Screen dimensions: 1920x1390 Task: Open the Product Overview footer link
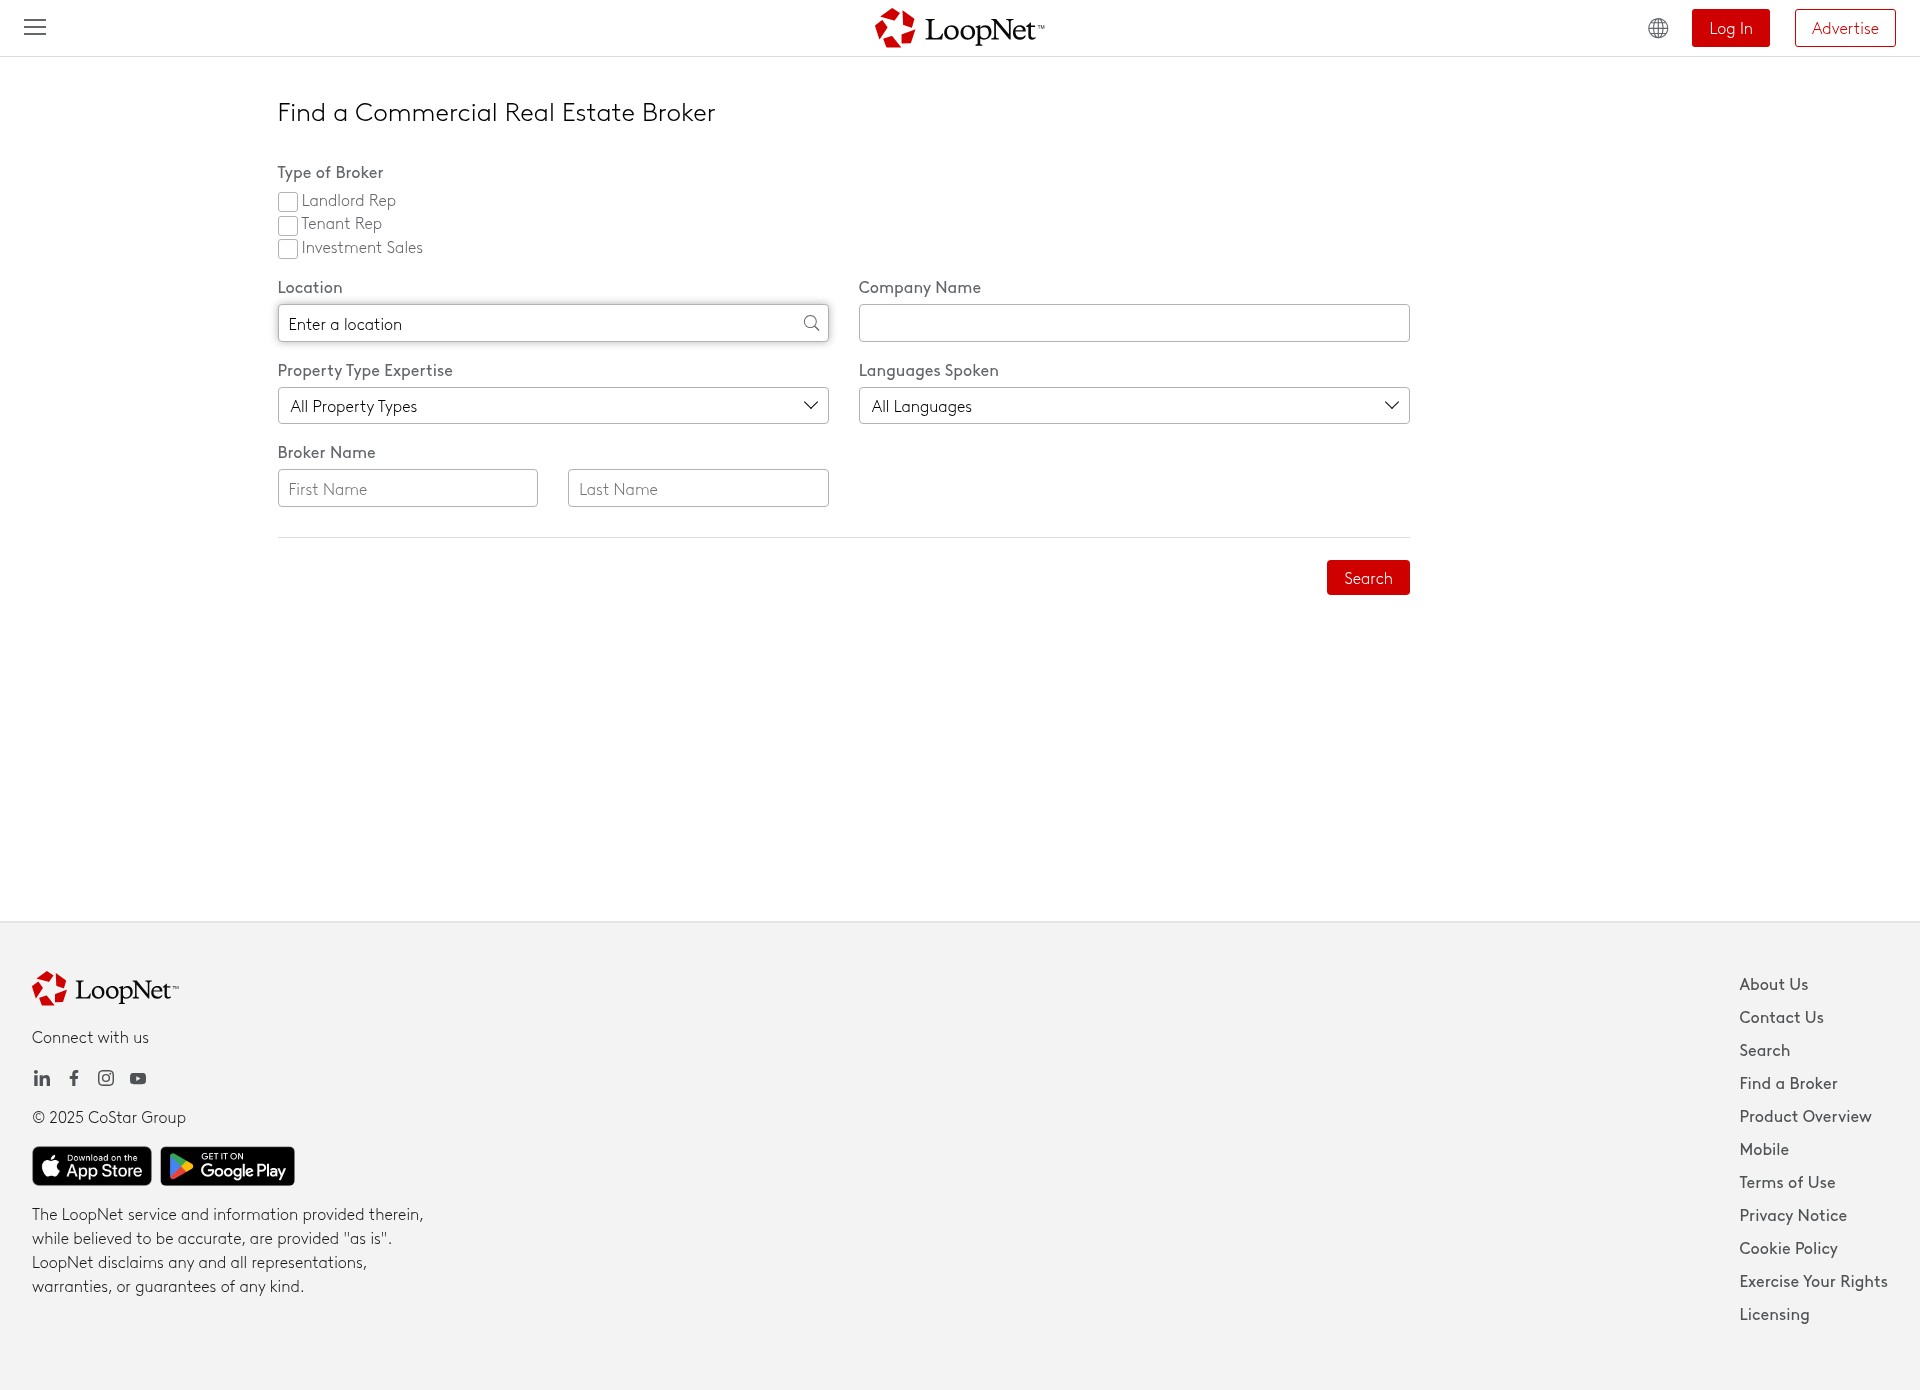[x=1805, y=1117]
